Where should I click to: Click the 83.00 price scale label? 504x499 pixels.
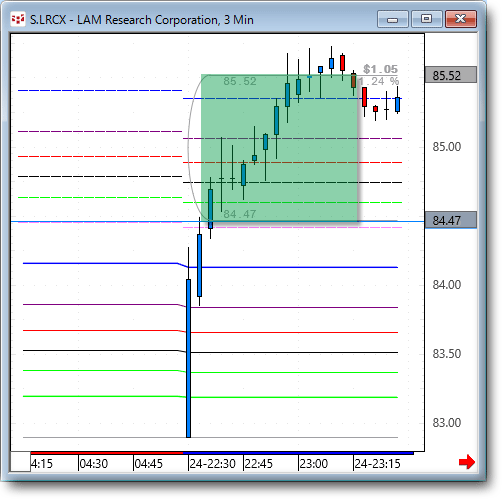pos(447,423)
